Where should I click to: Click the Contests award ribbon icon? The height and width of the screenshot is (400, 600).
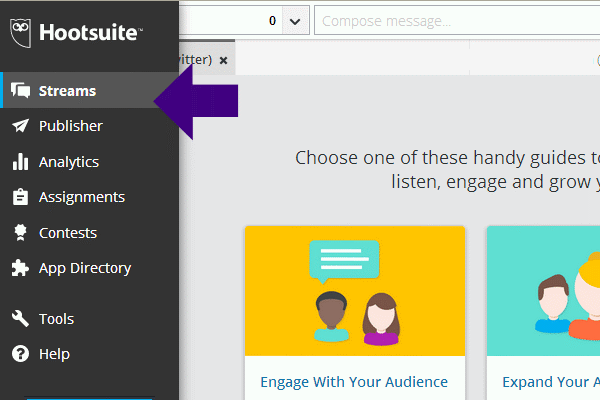[20, 233]
